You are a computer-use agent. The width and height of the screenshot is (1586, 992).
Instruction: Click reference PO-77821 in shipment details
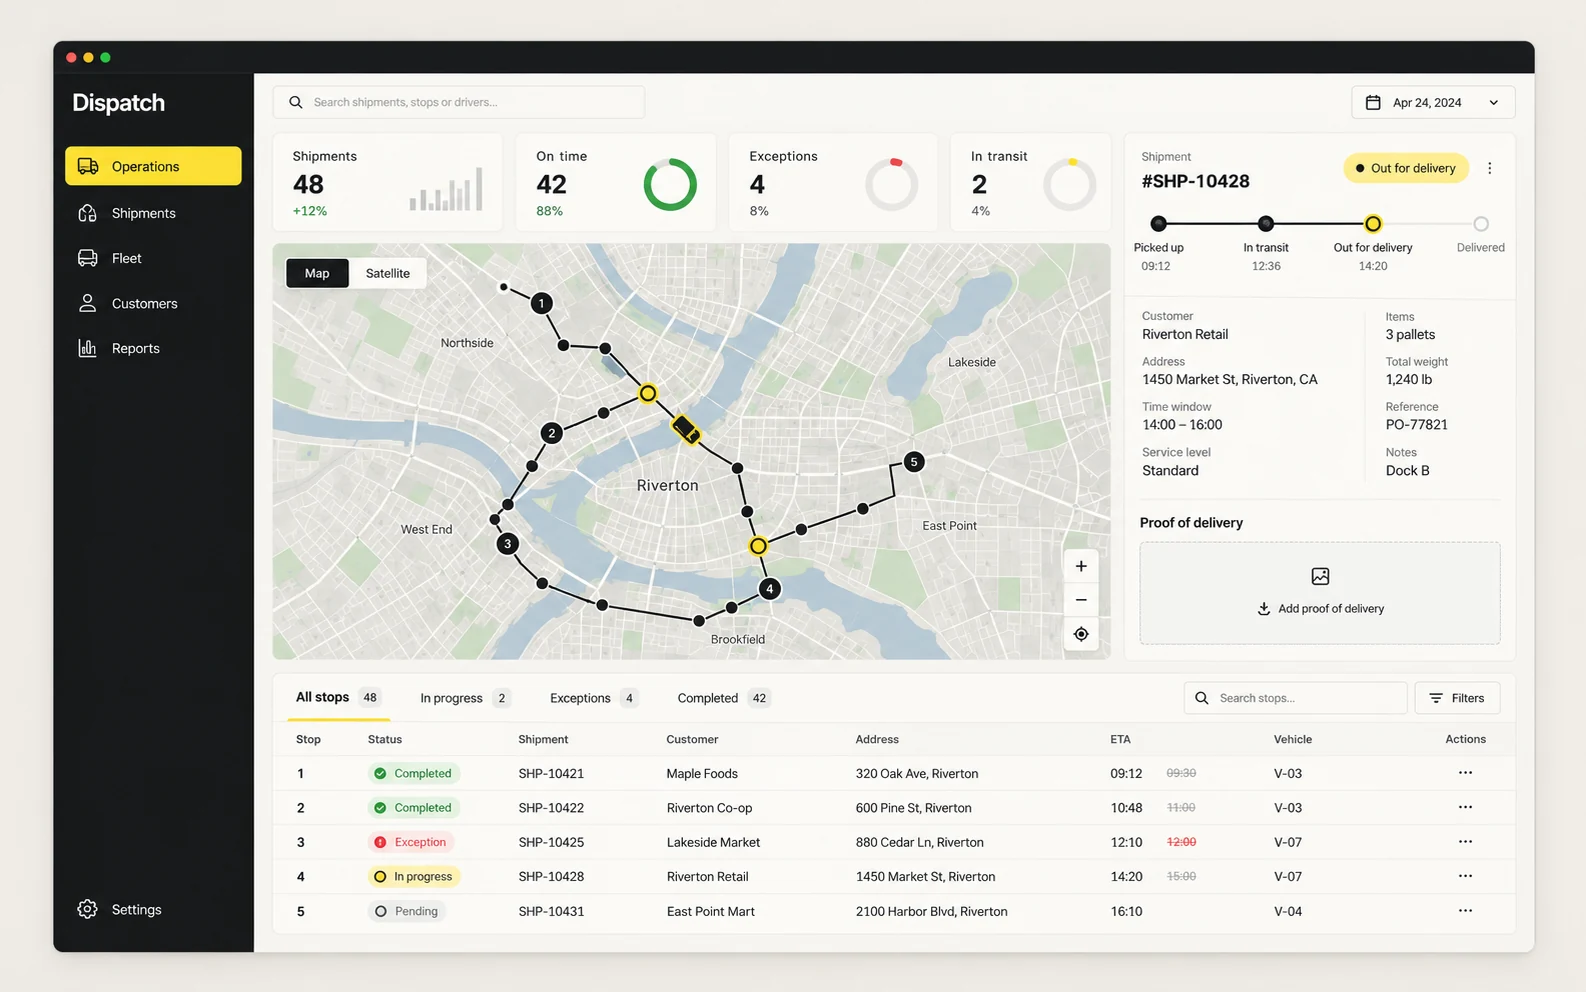[1416, 425]
